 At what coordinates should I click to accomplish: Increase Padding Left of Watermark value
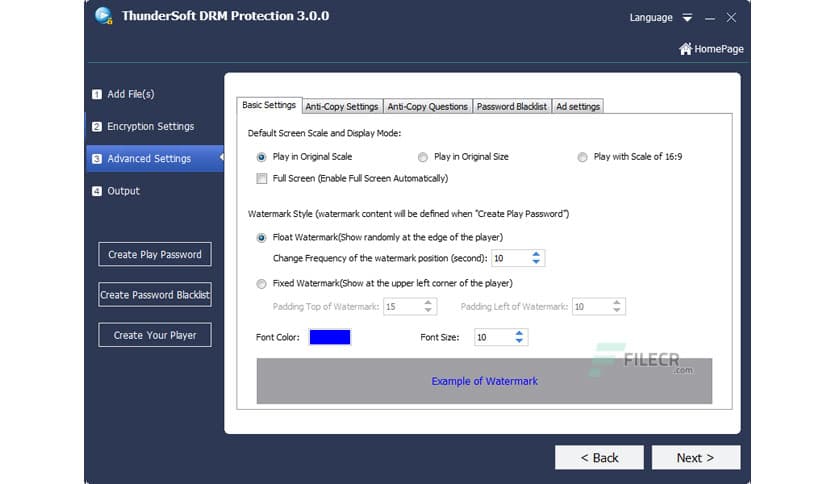click(617, 303)
